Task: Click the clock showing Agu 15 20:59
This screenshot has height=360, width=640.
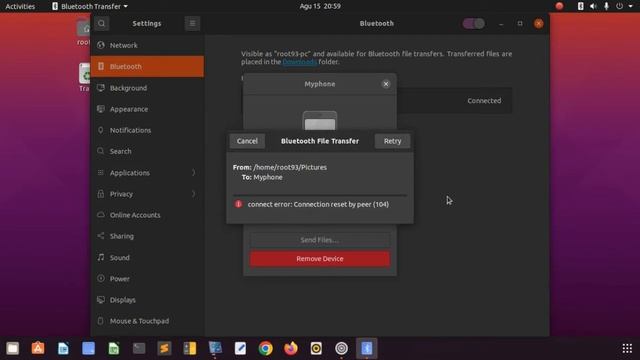Action: pyautogui.click(x=320, y=6)
